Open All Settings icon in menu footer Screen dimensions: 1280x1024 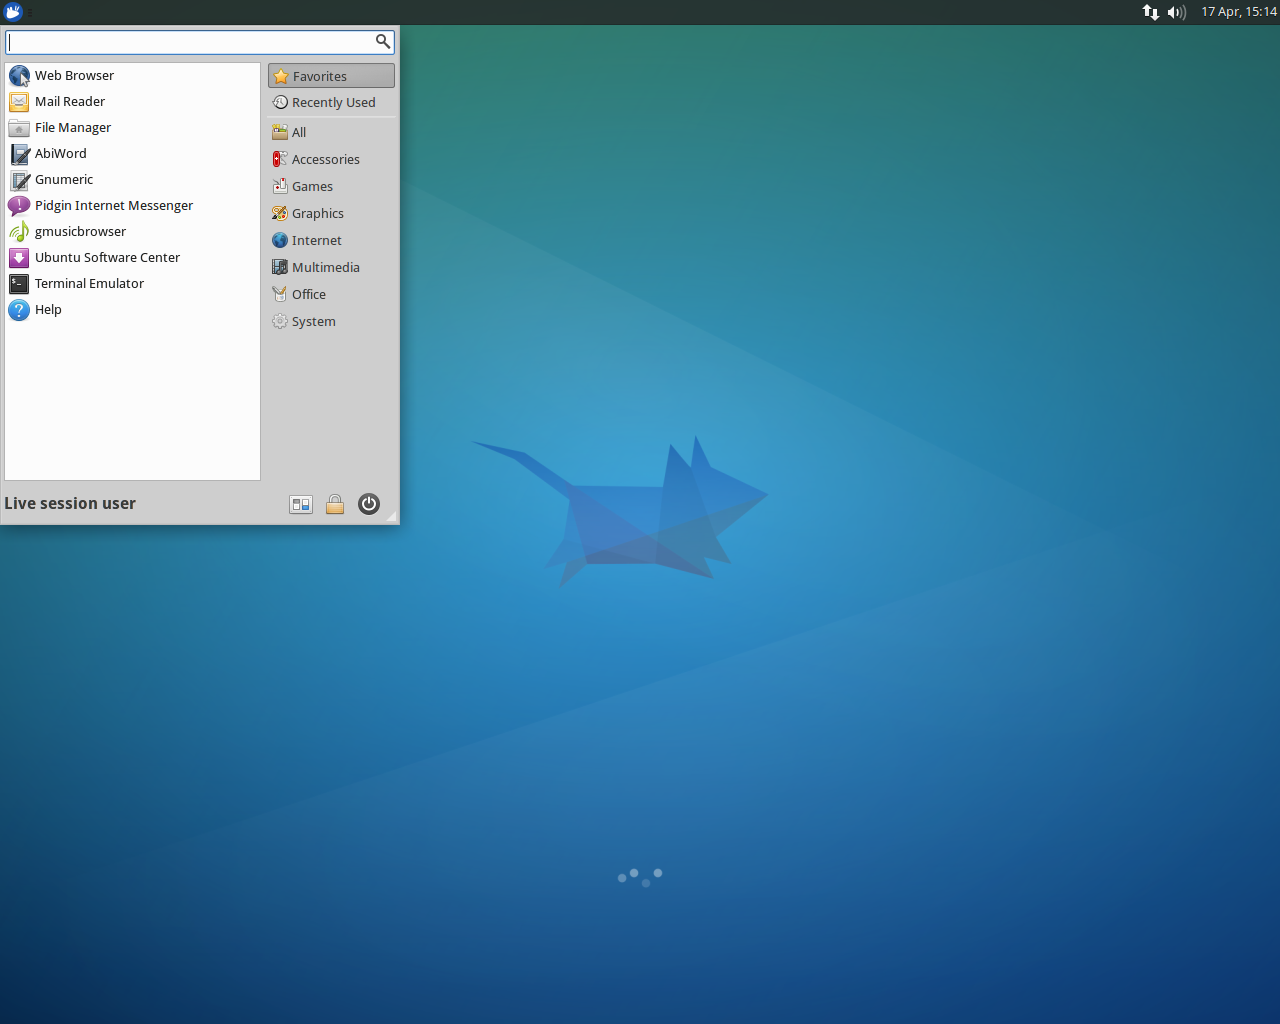point(301,504)
